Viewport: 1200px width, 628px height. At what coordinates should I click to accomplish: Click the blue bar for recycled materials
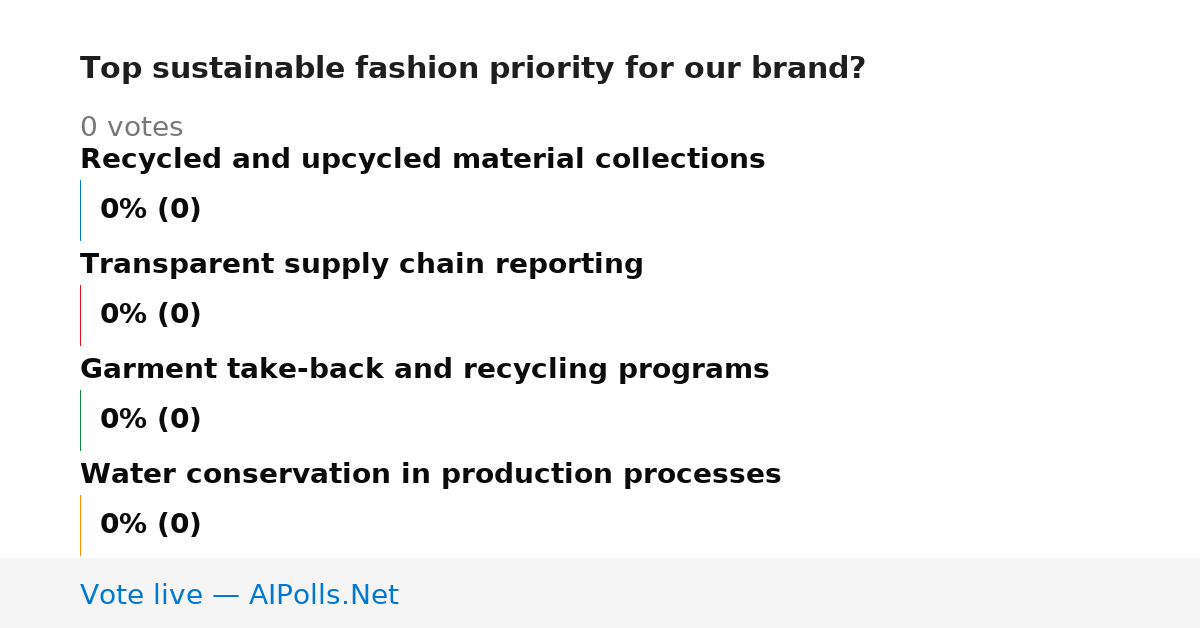(80, 210)
